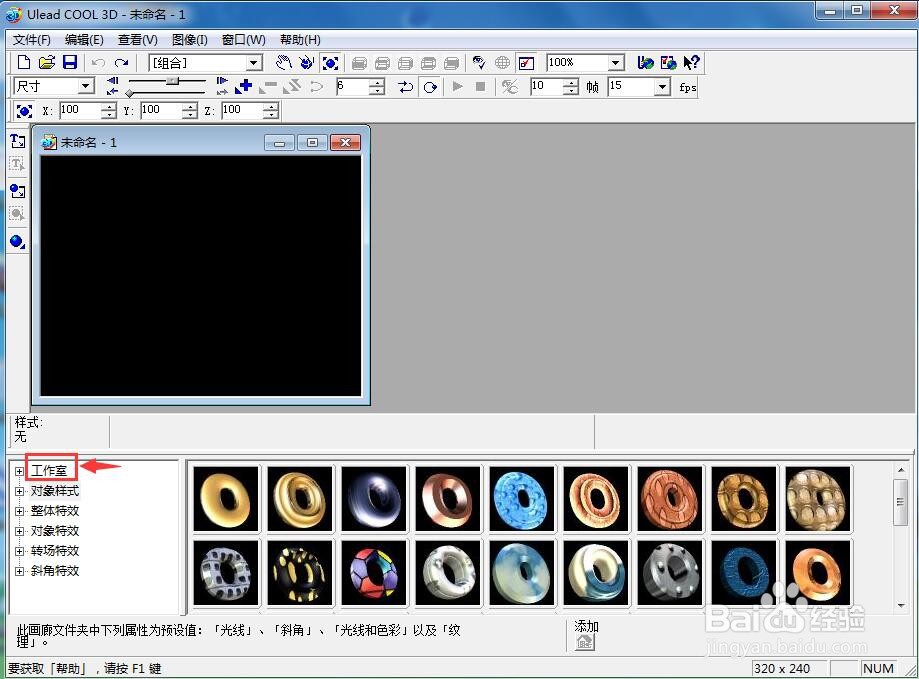Viewport: 919px width, 679px height.
Task: Click the timeline frame slider thumb
Action: [172, 81]
